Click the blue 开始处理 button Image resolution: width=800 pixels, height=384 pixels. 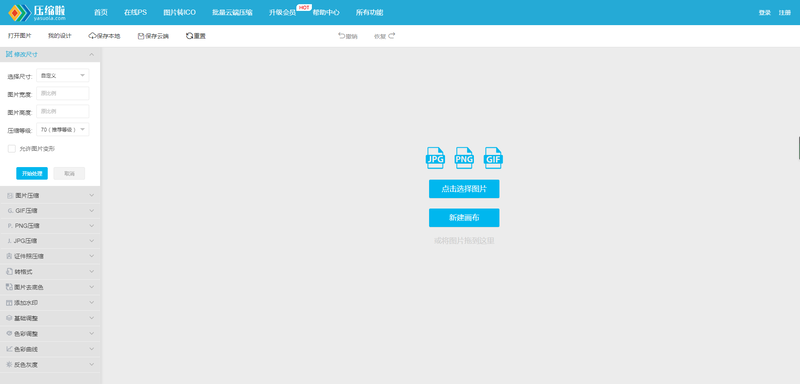(x=32, y=173)
